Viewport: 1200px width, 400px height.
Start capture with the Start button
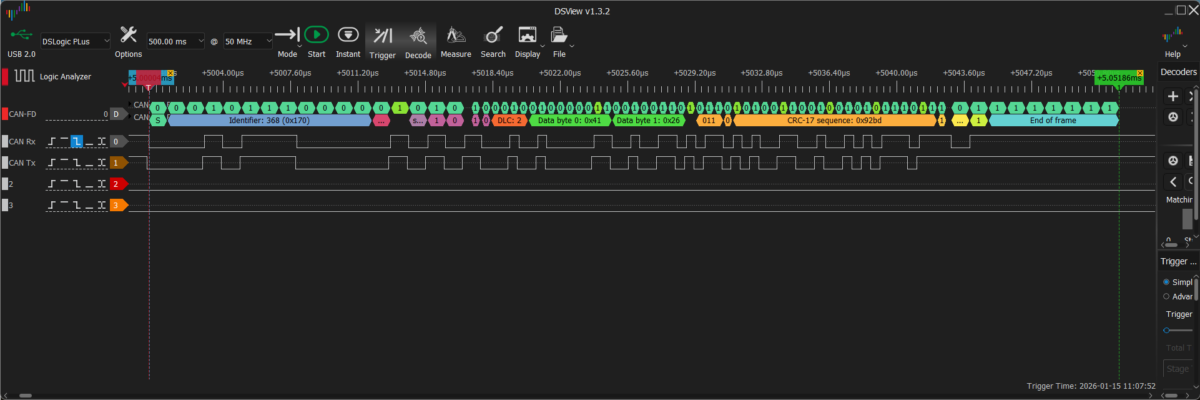pos(316,40)
